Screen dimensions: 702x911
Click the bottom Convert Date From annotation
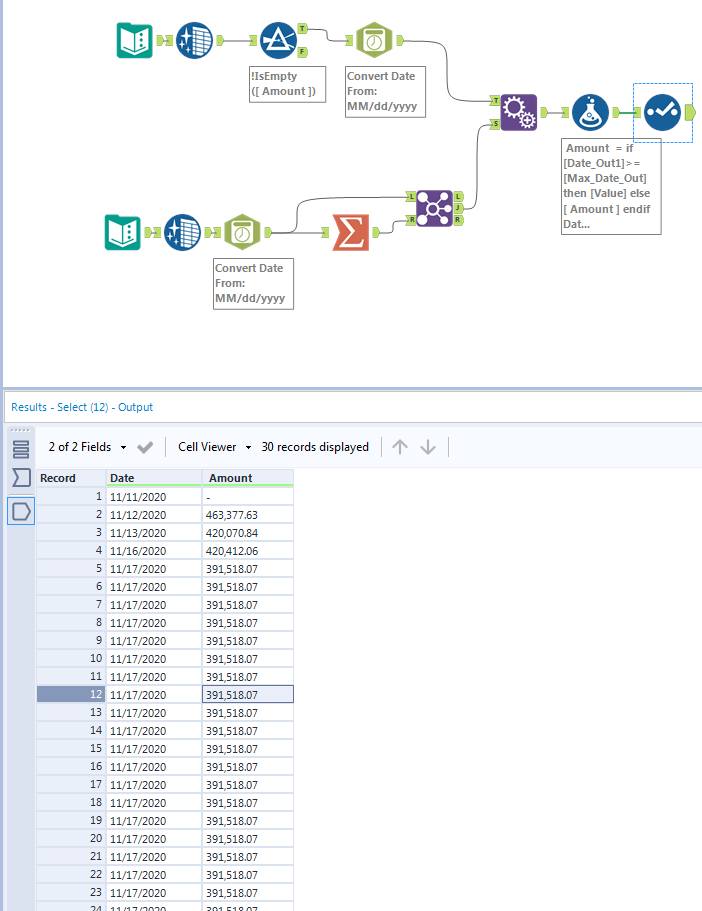[x=253, y=284]
